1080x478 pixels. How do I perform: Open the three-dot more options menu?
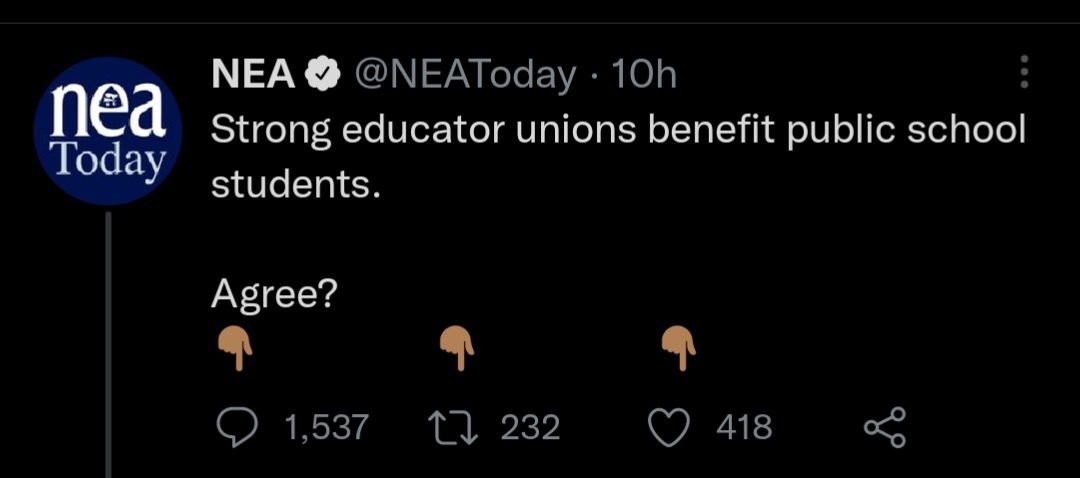[x=1023, y=72]
